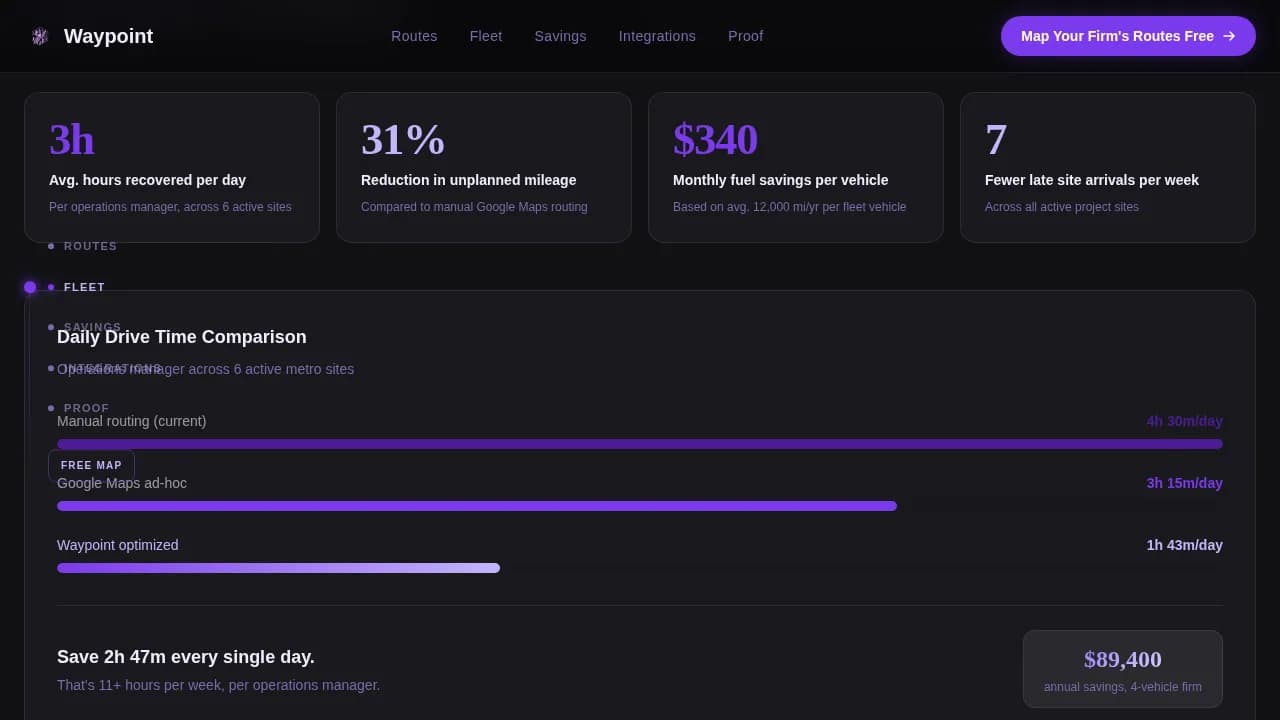Click the arrow icon inside the CTA button
This screenshot has width=1280, height=720.
coord(1230,36)
